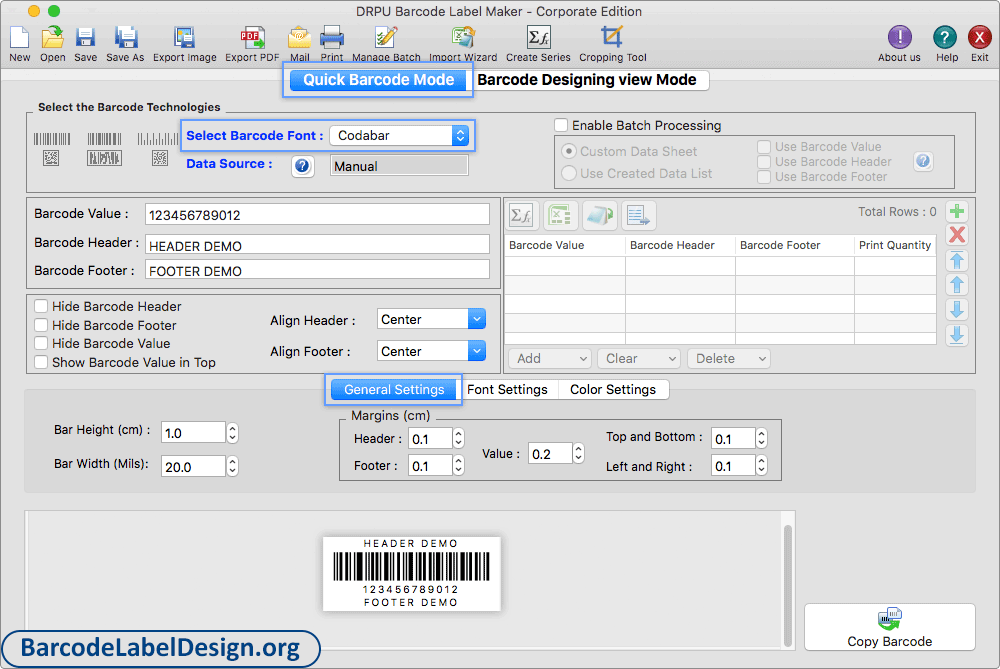Check Use Barcode Value option

point(764,147)
